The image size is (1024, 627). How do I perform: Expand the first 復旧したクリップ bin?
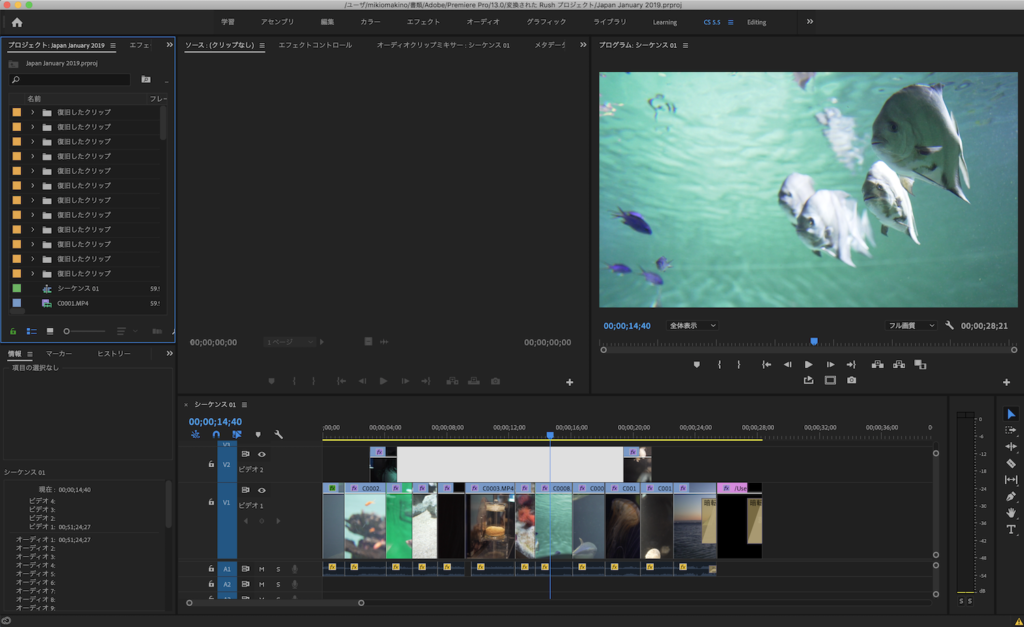click(32, 112)
